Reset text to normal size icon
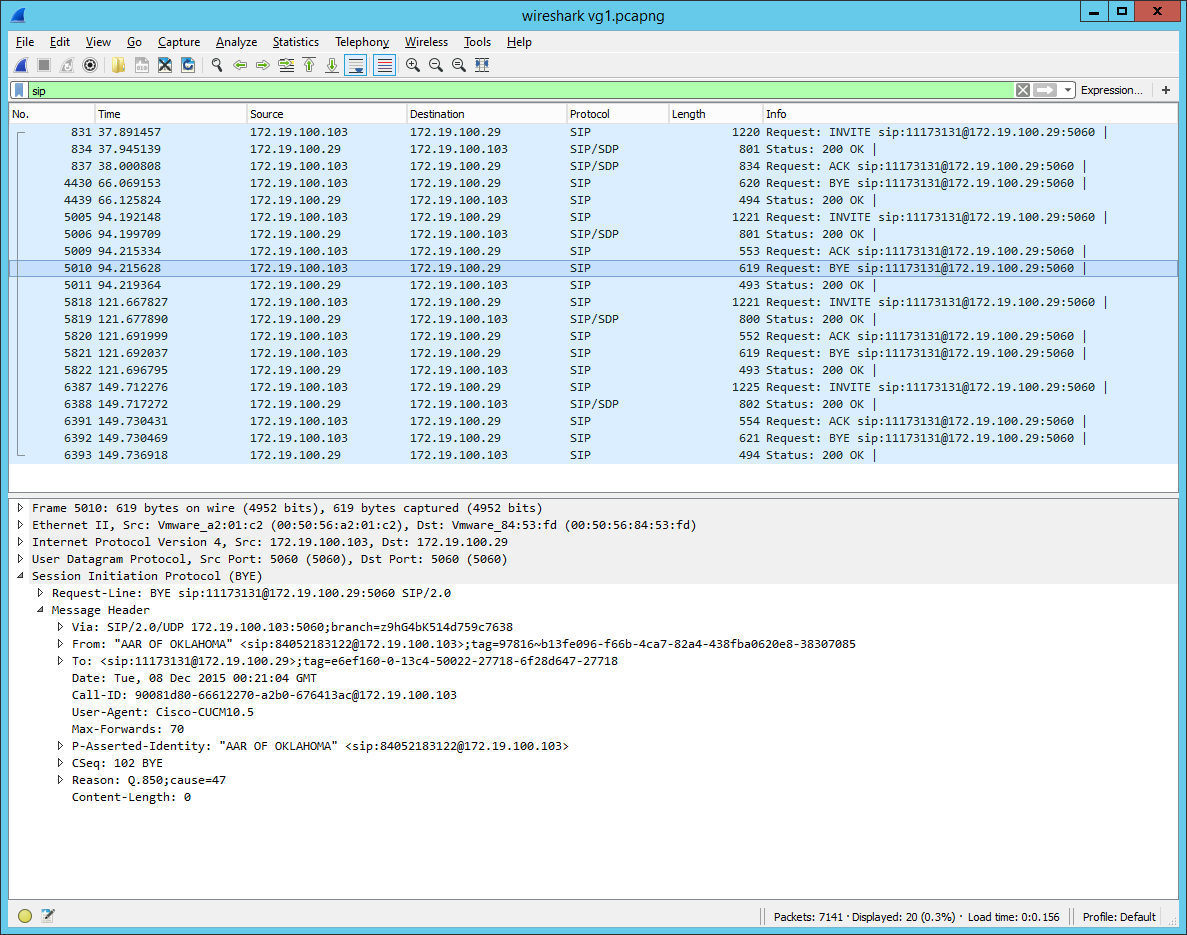Screen dimensions: 1187x935 pyautogui.click(x=459, y=65)
